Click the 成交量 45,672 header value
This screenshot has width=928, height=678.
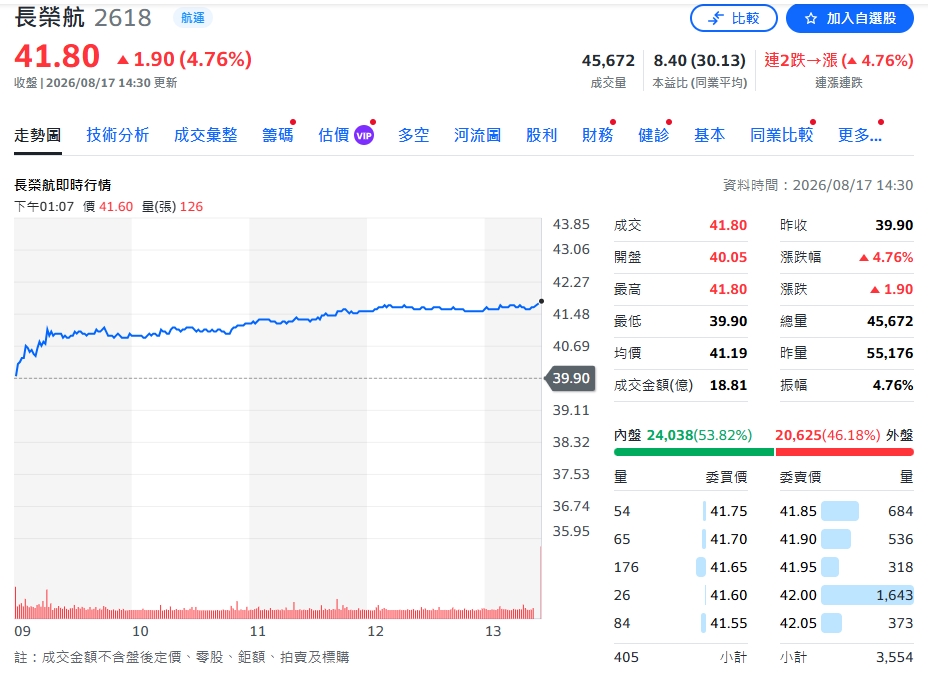(x=608, y=60)
